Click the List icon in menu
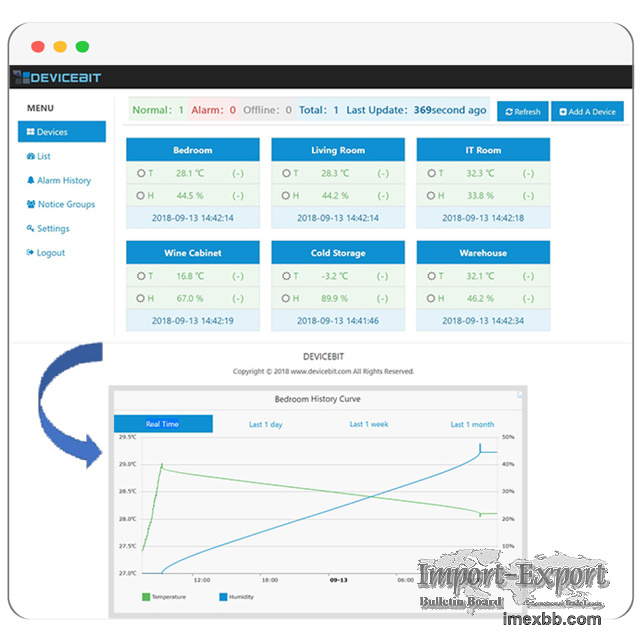 tap(30, 156)
